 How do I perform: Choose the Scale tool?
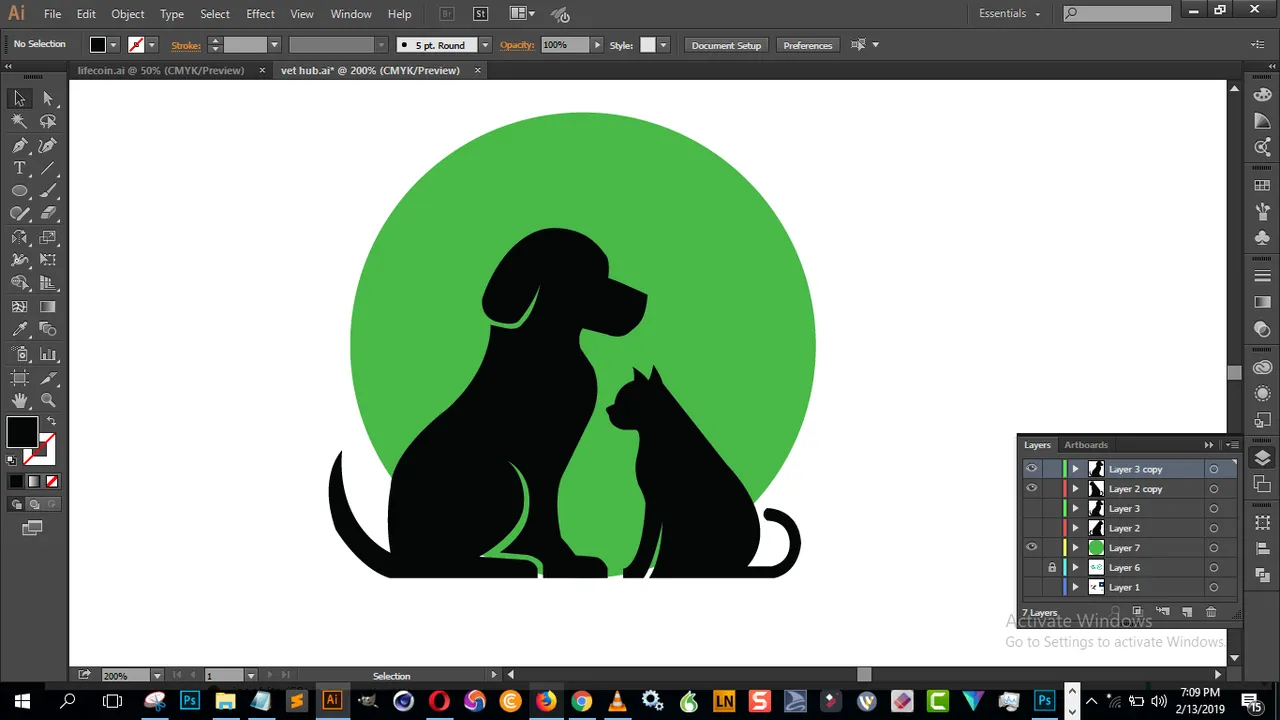[x=48, y=237]
